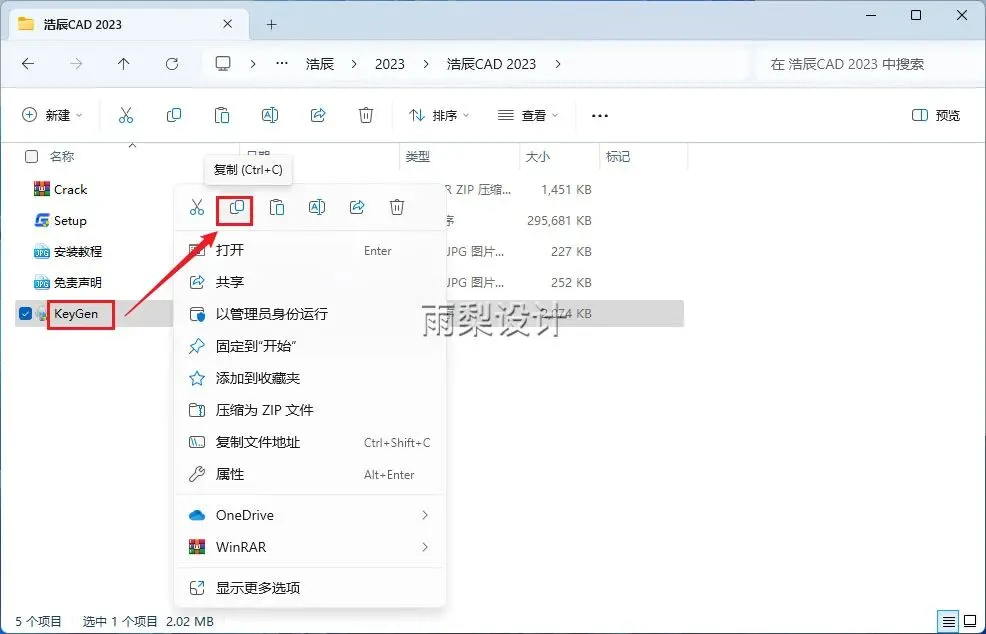The image size is (986, 634).
Task: Open a new tab with the plus button
Action: point(272,25)
